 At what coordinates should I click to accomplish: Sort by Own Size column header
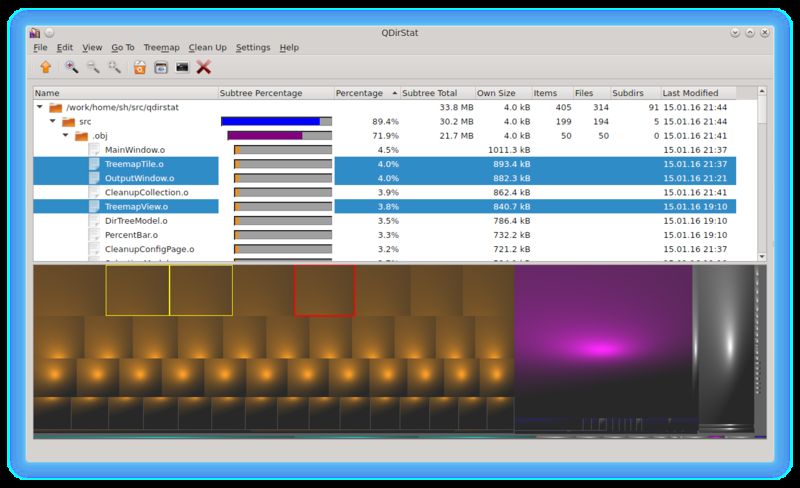[503, 93]
